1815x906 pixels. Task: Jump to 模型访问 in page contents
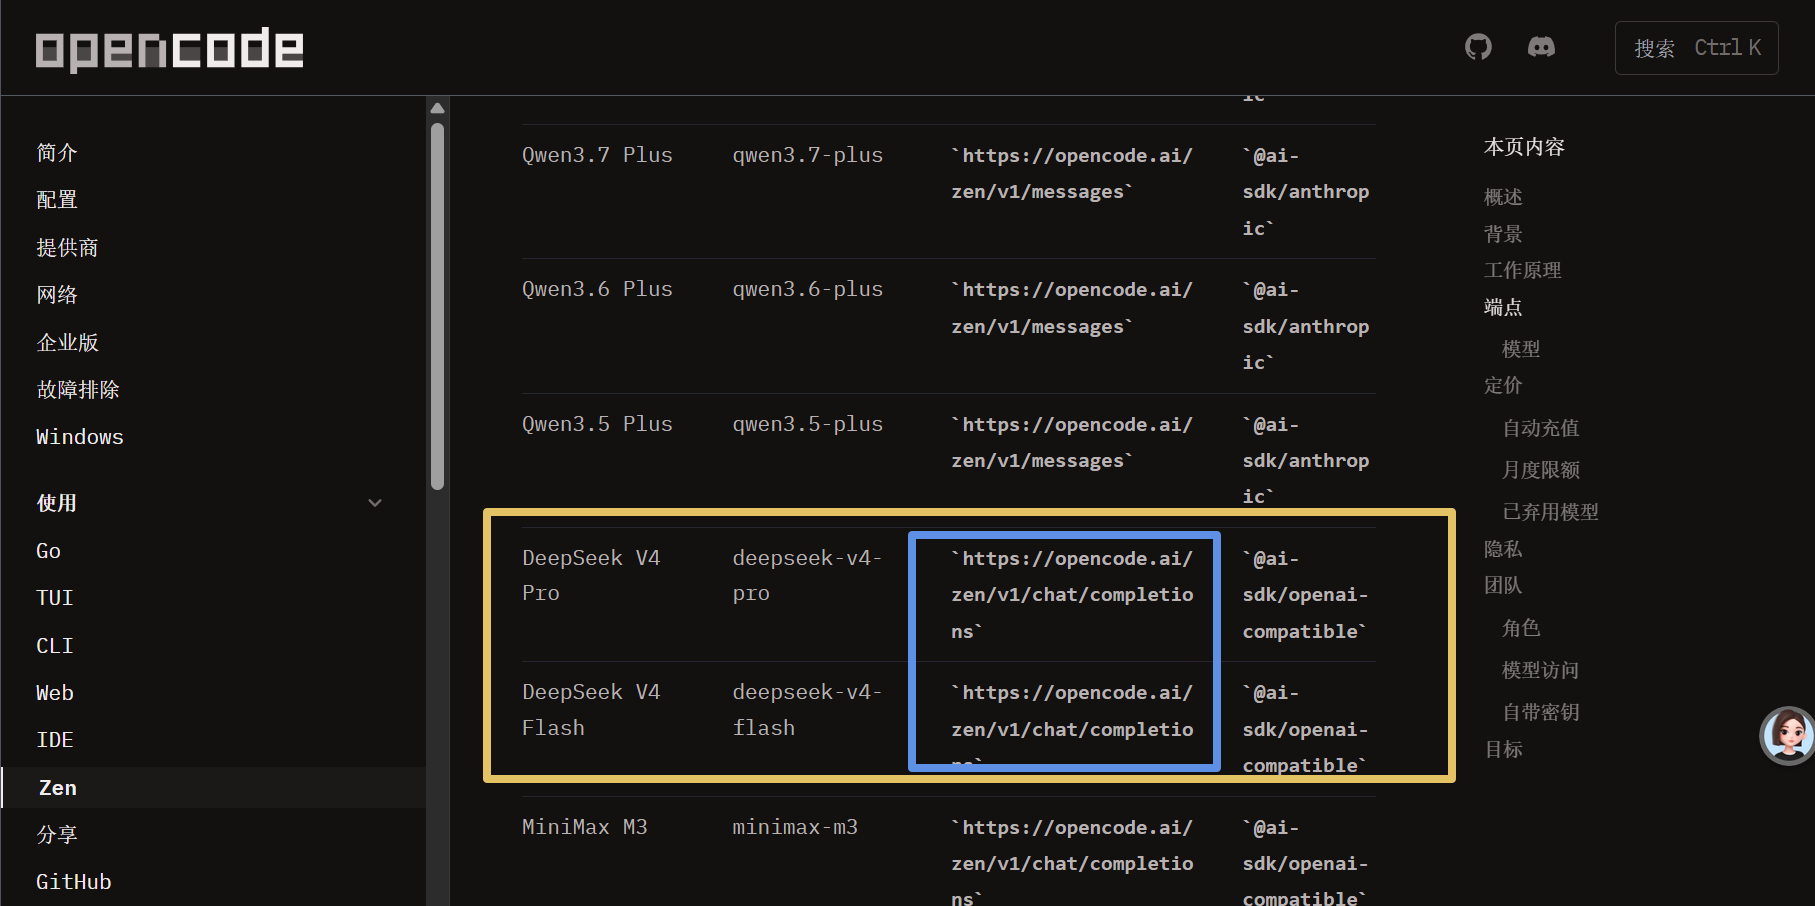click(x=1541, y=670)
